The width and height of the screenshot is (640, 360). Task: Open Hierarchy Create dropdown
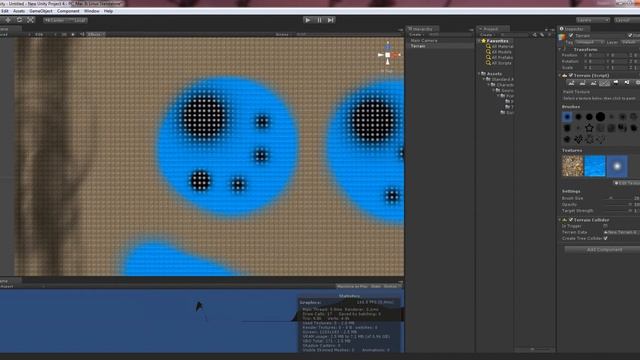416,35
